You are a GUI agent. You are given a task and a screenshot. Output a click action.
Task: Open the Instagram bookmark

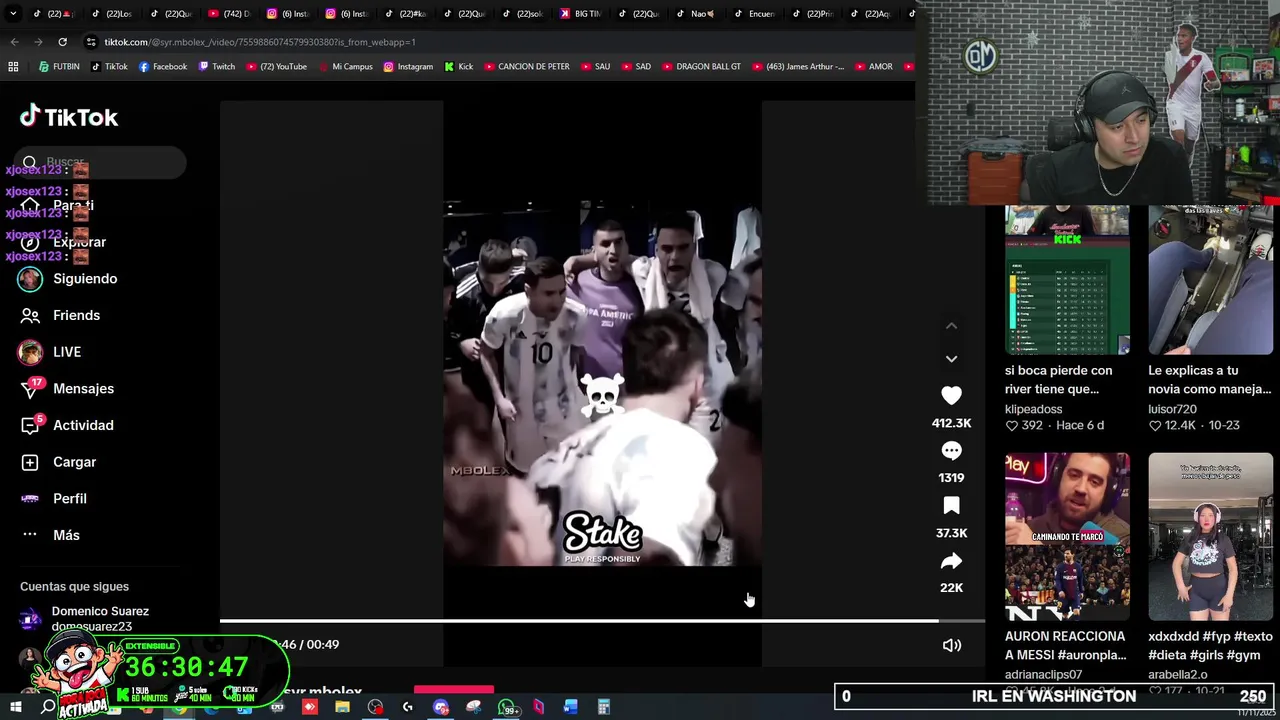coord(408,67)
